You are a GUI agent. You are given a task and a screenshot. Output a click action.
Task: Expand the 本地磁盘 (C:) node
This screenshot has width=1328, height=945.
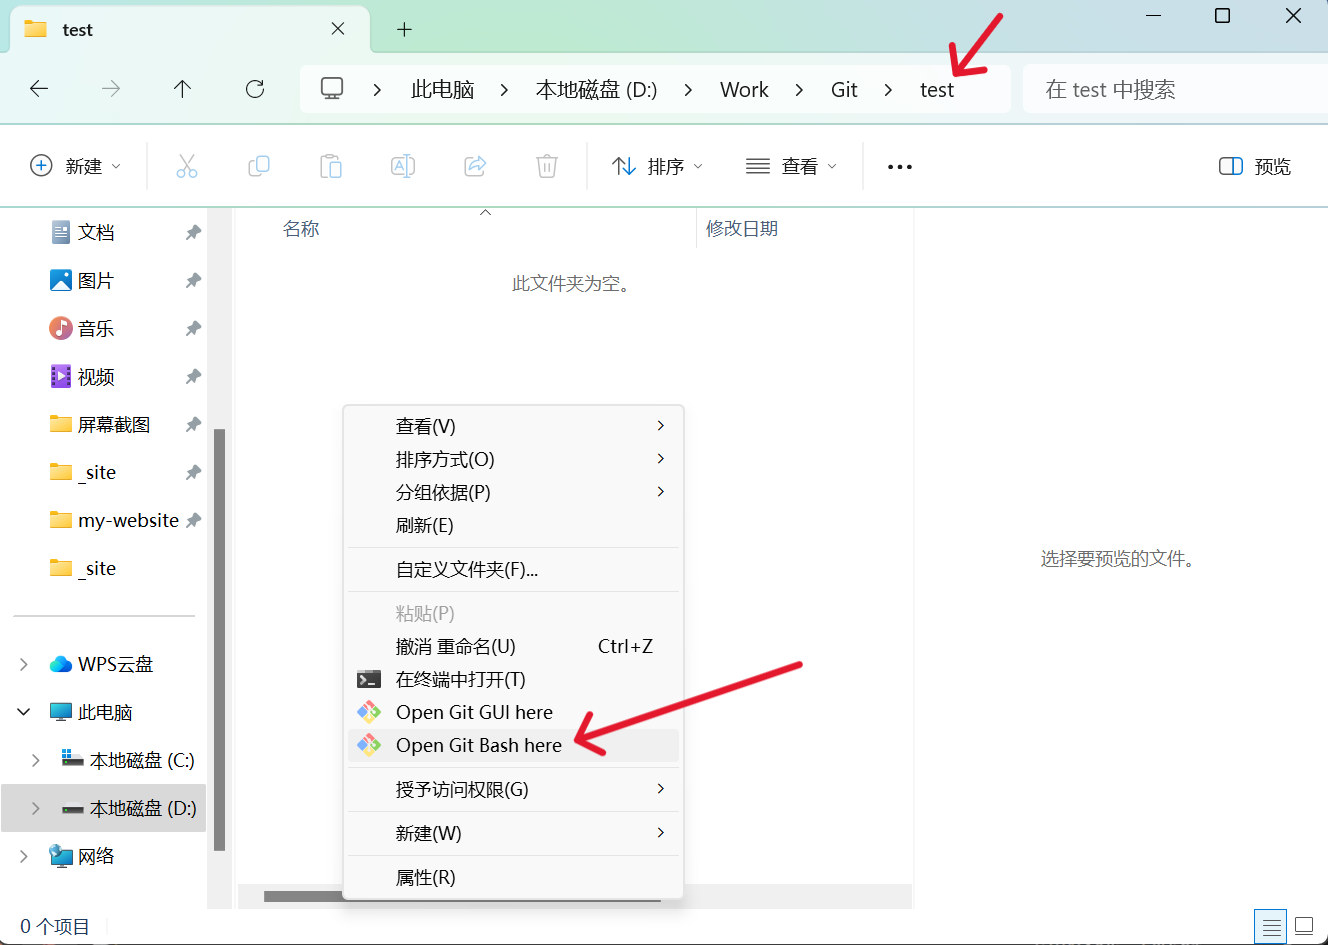tap(36, 760)
